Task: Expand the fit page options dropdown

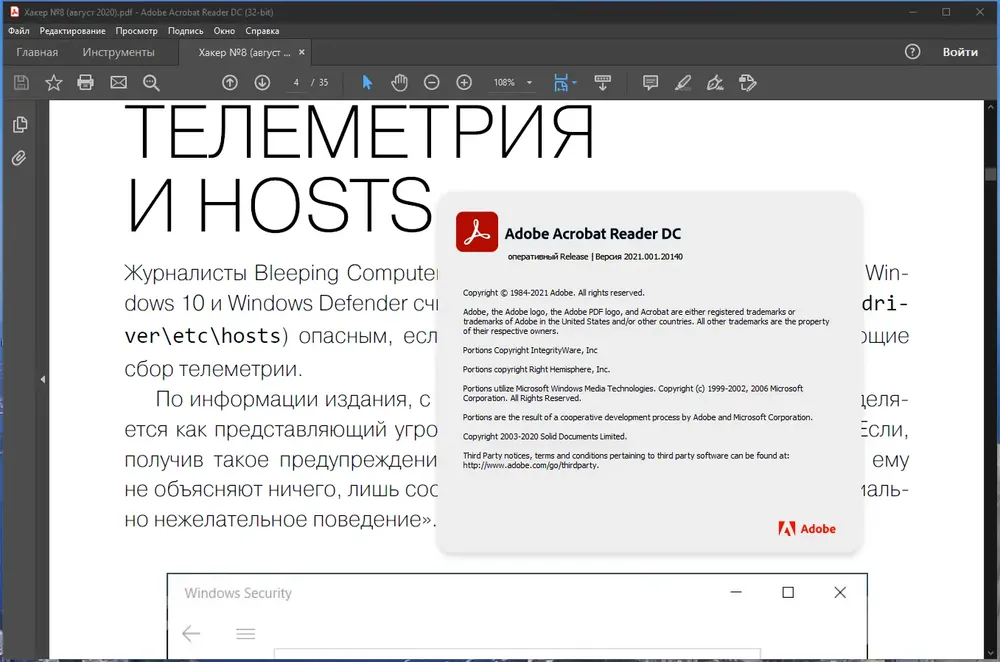Action: click(575, 82)
